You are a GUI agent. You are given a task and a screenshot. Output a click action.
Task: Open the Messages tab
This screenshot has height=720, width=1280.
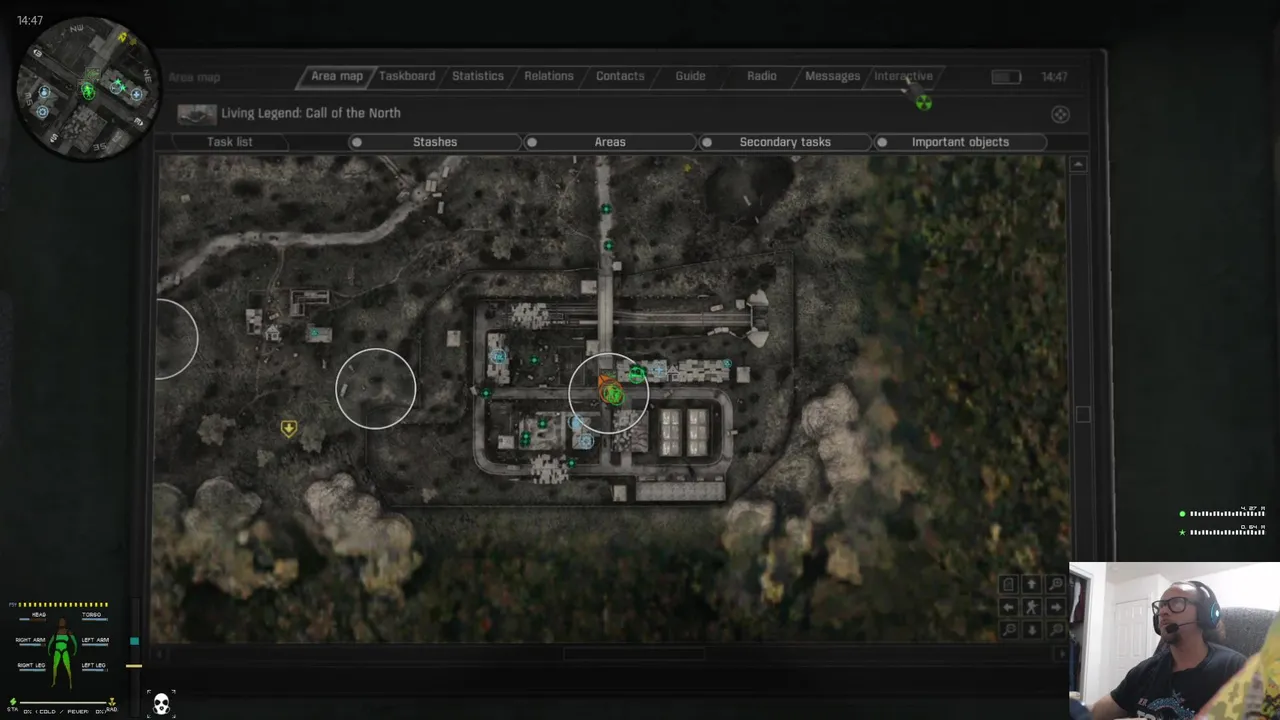pos(832,76)
